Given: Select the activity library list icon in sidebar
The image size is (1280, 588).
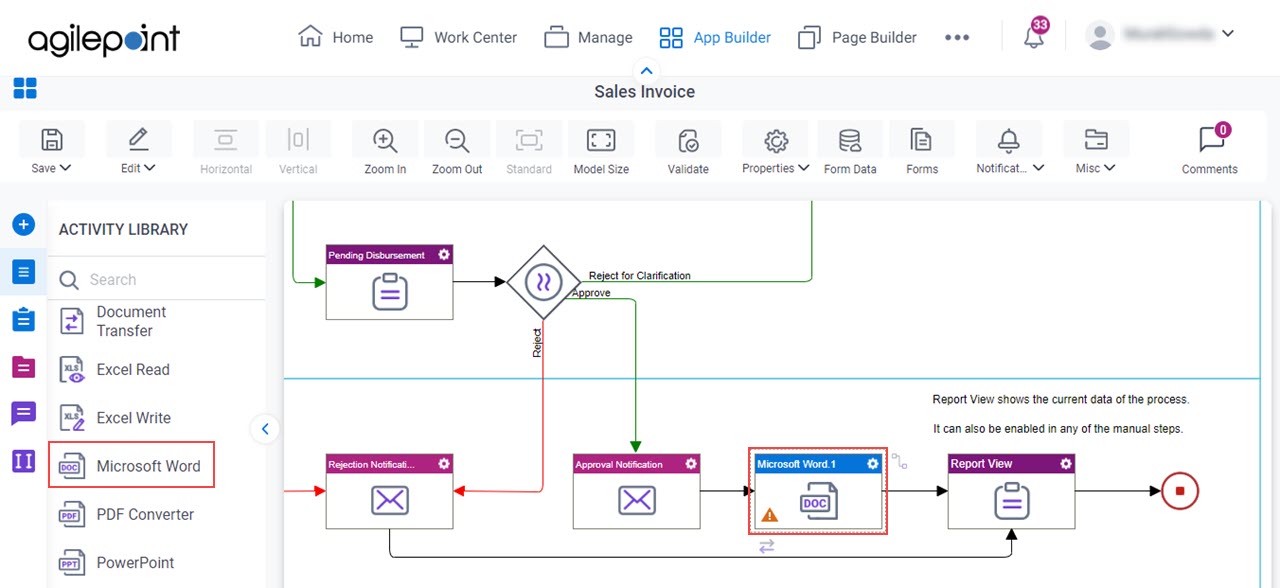Looking at the screenshot, I should tap(23, 271).
